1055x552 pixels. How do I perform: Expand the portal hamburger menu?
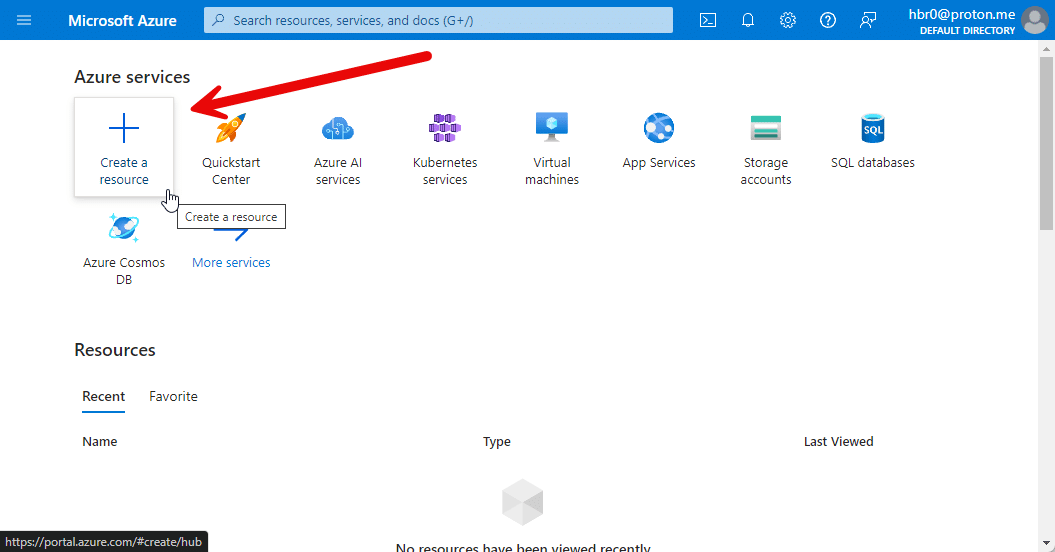coord(24,20)
